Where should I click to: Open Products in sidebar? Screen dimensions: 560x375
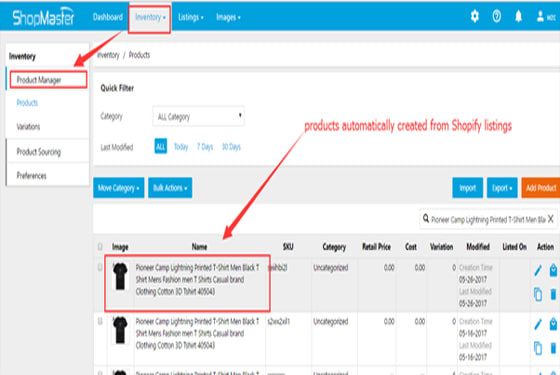27,103
